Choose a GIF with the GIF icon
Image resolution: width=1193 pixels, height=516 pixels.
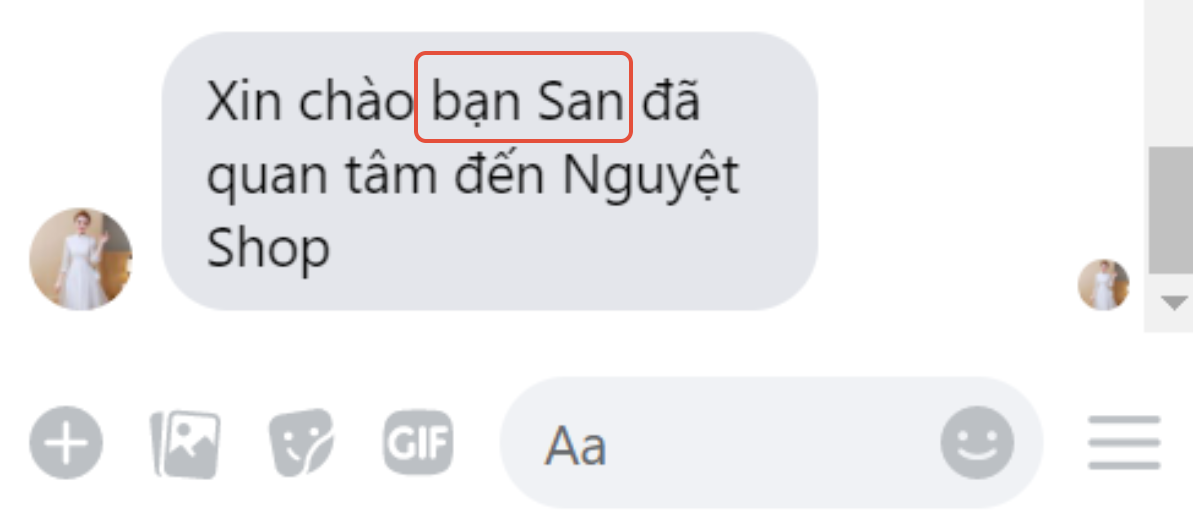coord(418,442)
